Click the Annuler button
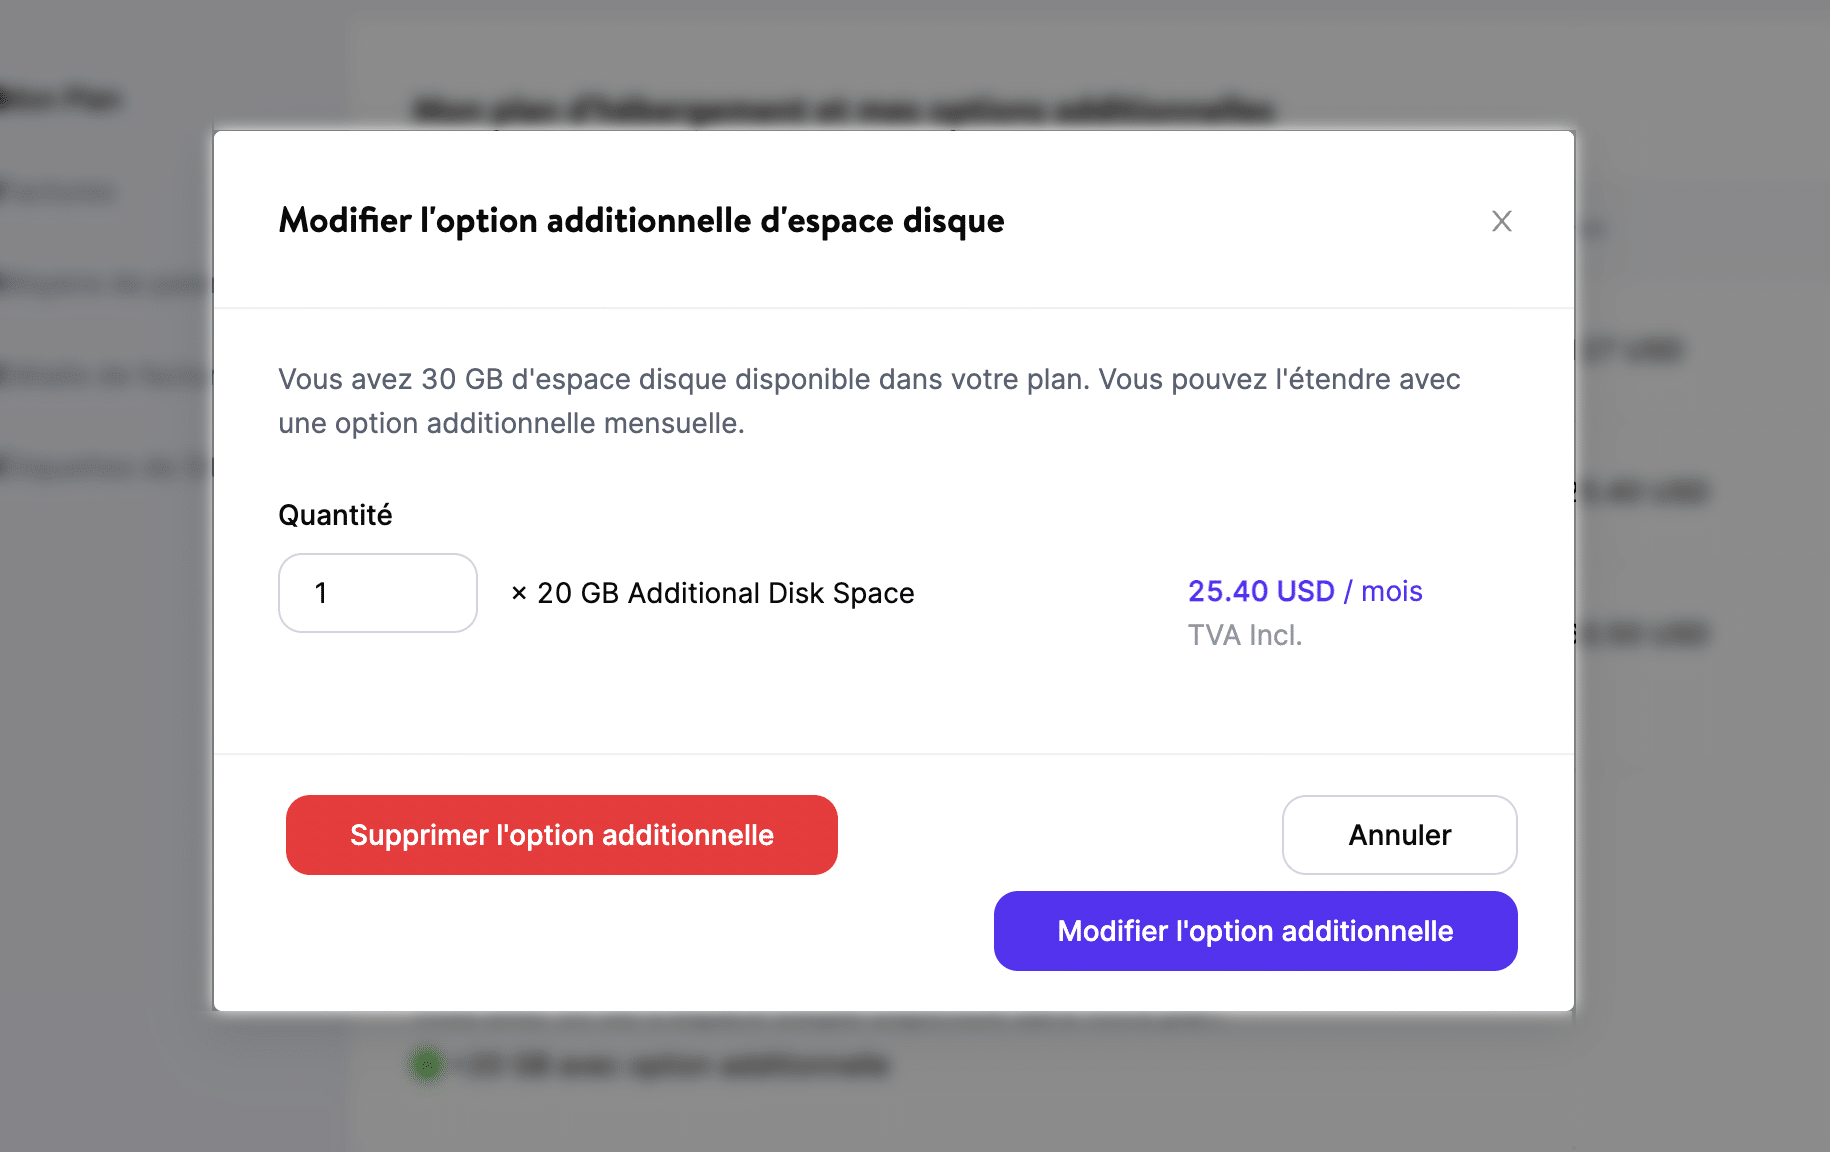 click(x=1398, y=834)
